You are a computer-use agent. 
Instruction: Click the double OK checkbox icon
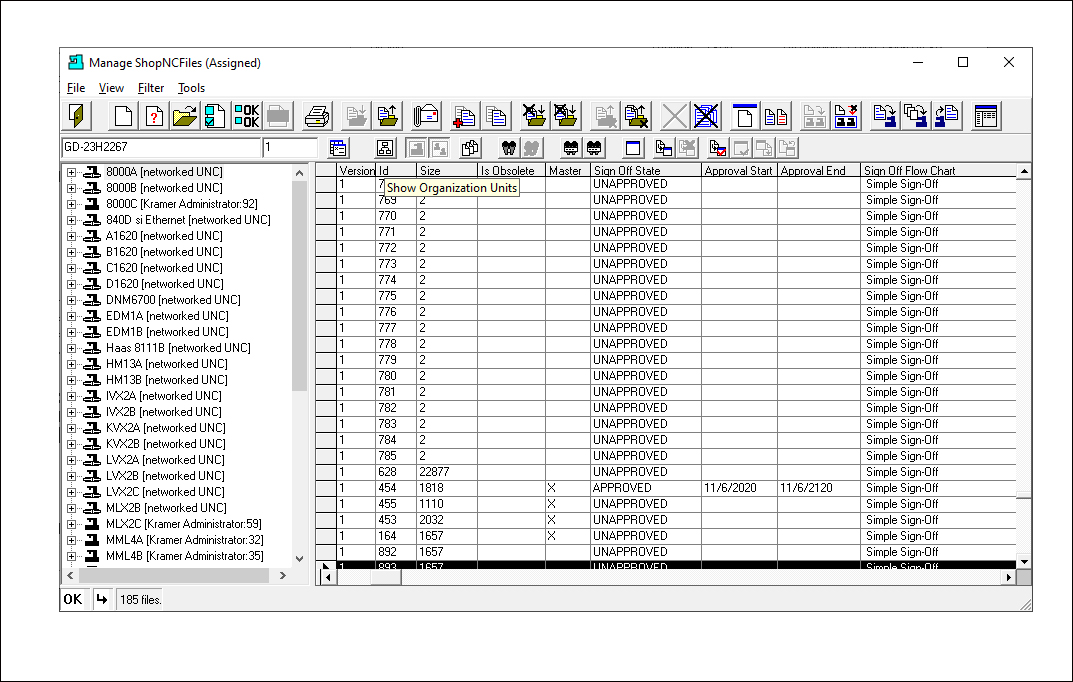[x=246, y=116]
